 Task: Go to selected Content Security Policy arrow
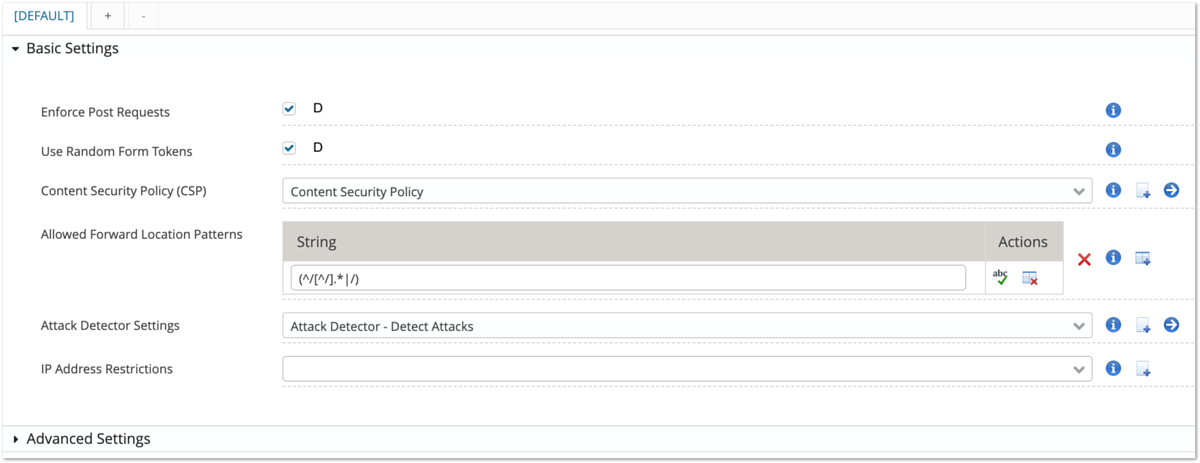(x=1172, y=190)
